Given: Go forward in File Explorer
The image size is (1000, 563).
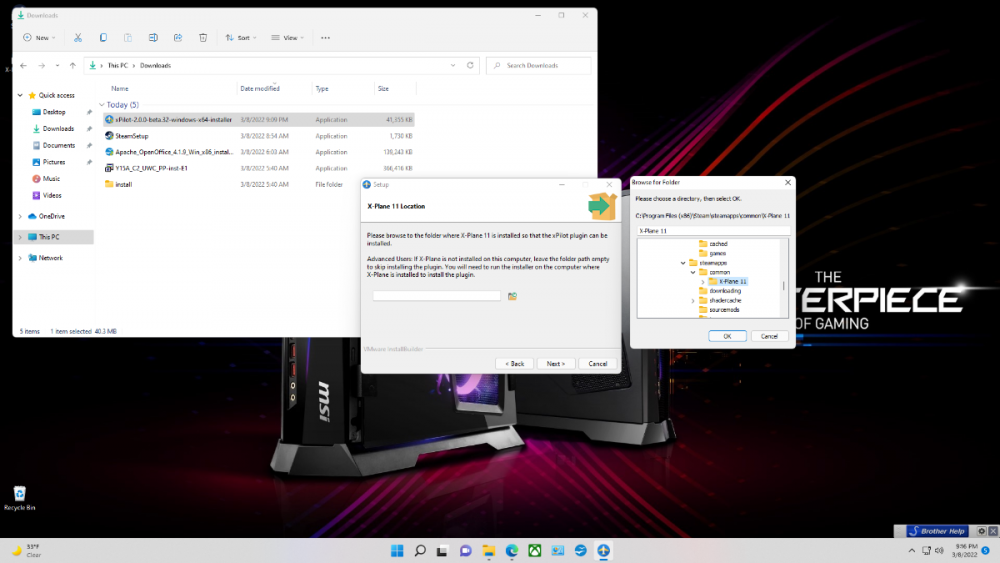Looking at the screenshot, I should [41, 65].
